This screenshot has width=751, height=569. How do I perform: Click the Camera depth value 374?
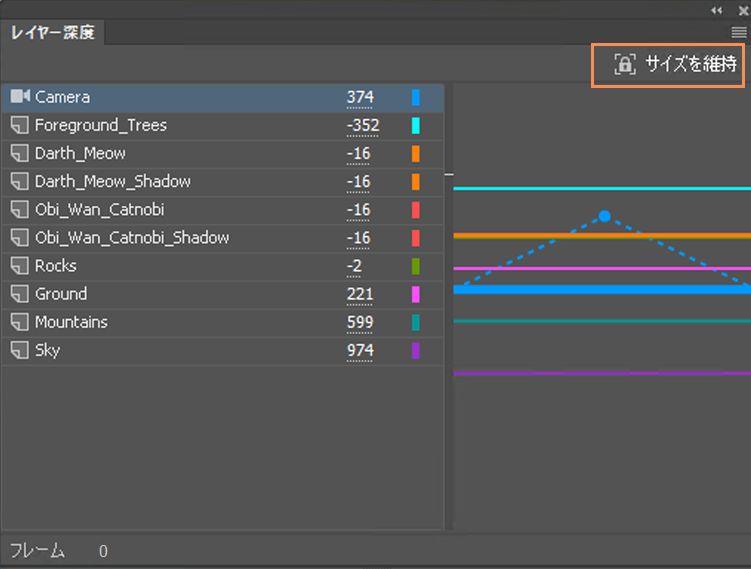click(360, 97)
